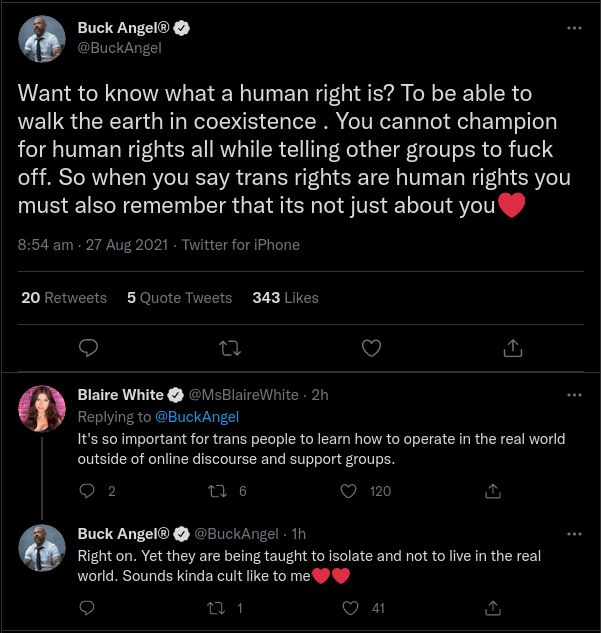This screenshot has width=601, height=633.
Task: Like Blaire White's reply with 120 likes
Action: pos(348,491)
